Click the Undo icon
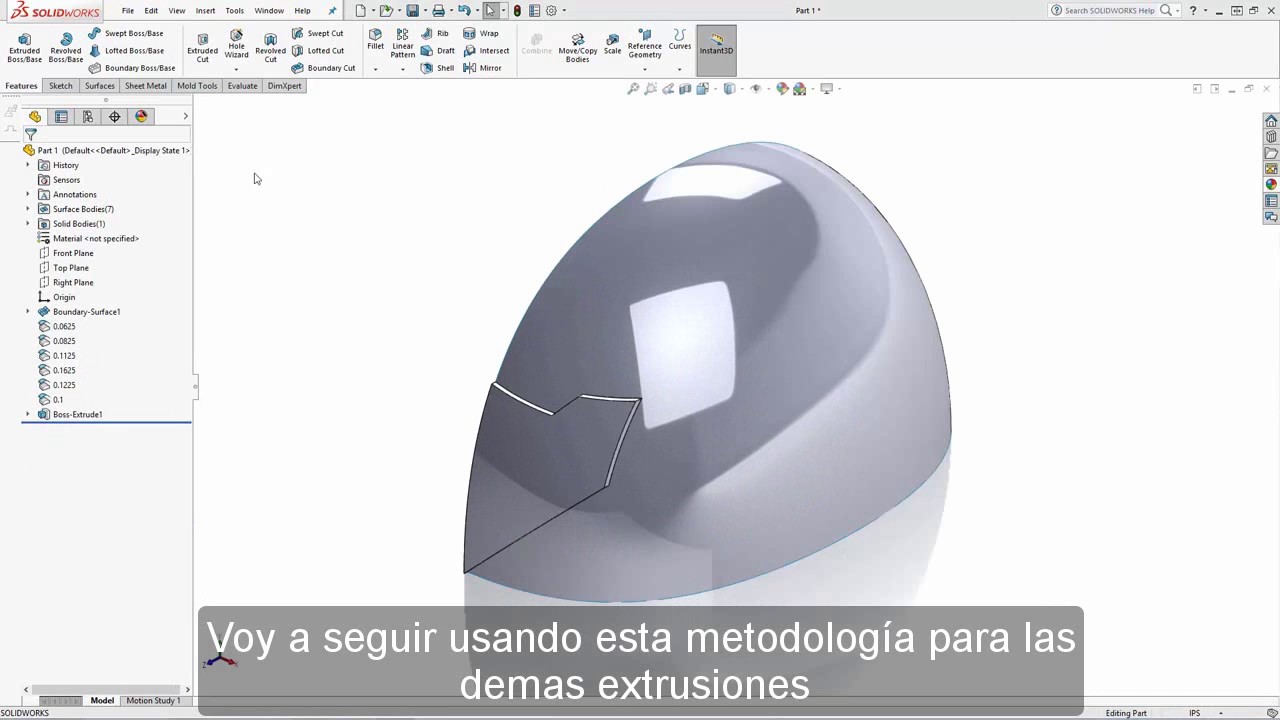This screenshot has width=1280, height=720. click(464, 10)
